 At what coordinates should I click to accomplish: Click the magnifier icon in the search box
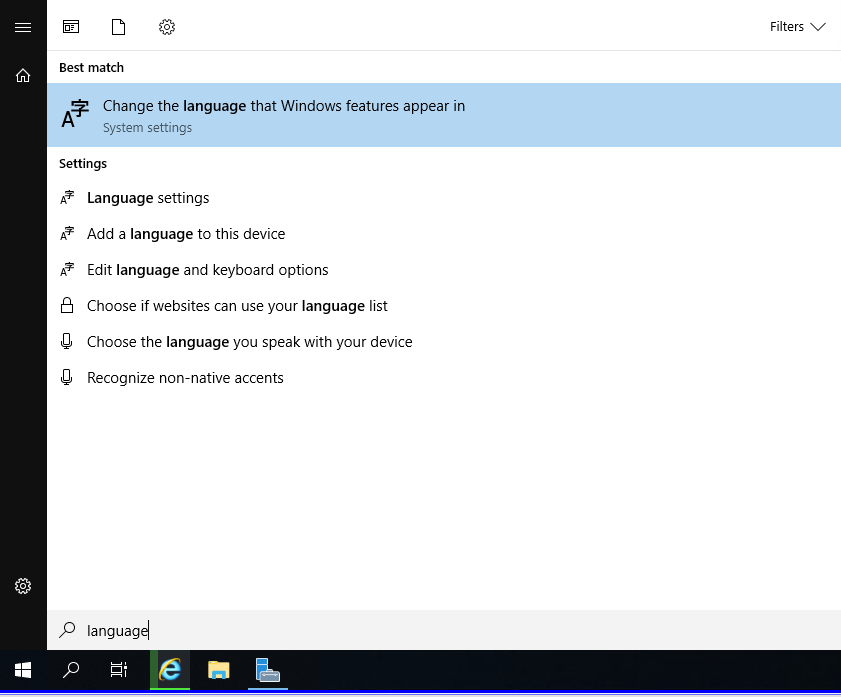pyautogui.click(x=67, y=630)
